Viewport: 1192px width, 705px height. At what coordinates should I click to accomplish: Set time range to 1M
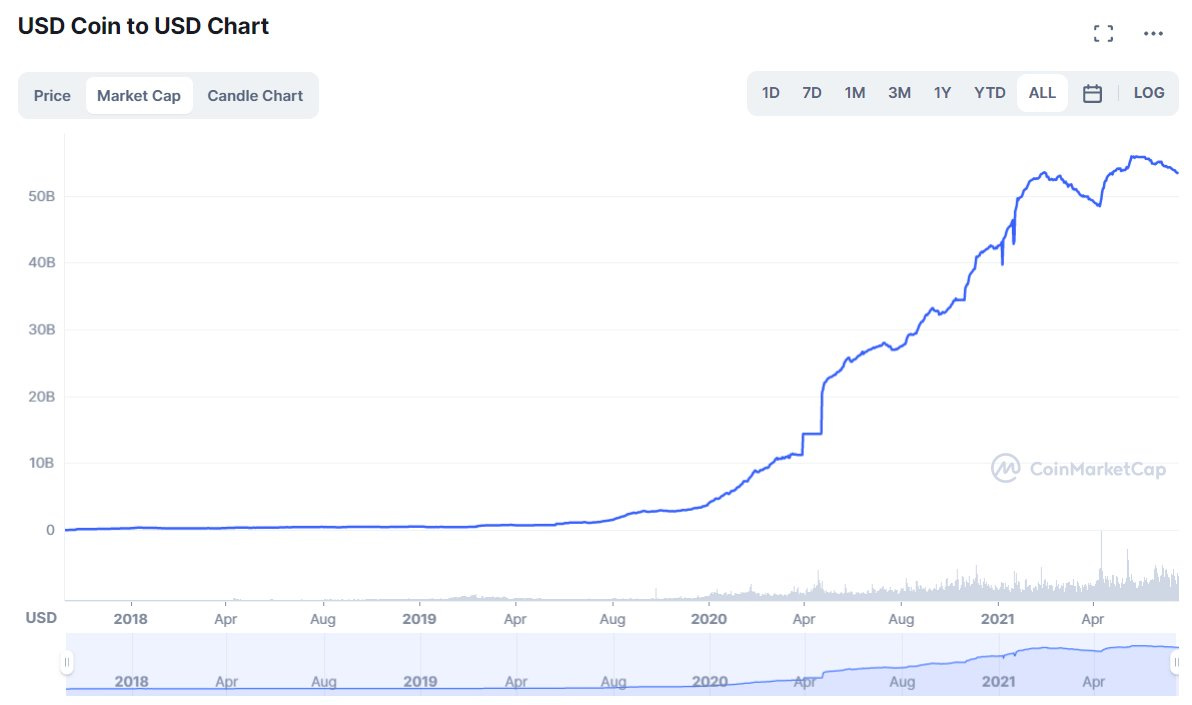coord(854,93)
